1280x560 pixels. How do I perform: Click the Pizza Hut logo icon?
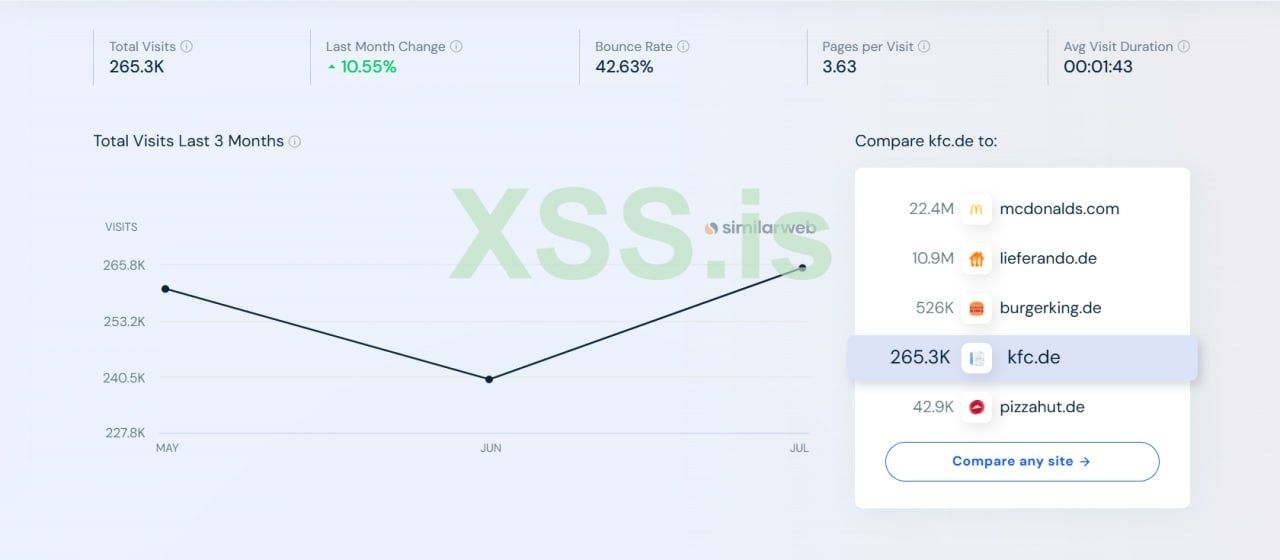tap(977, 407)
